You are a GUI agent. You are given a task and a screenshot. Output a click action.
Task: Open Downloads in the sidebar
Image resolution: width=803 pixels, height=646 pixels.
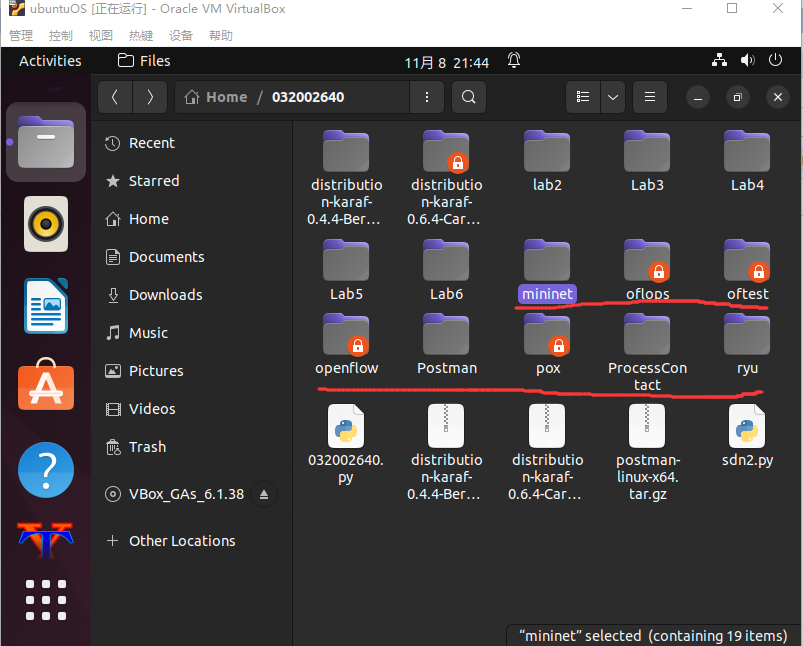click(x=192, y=295)
